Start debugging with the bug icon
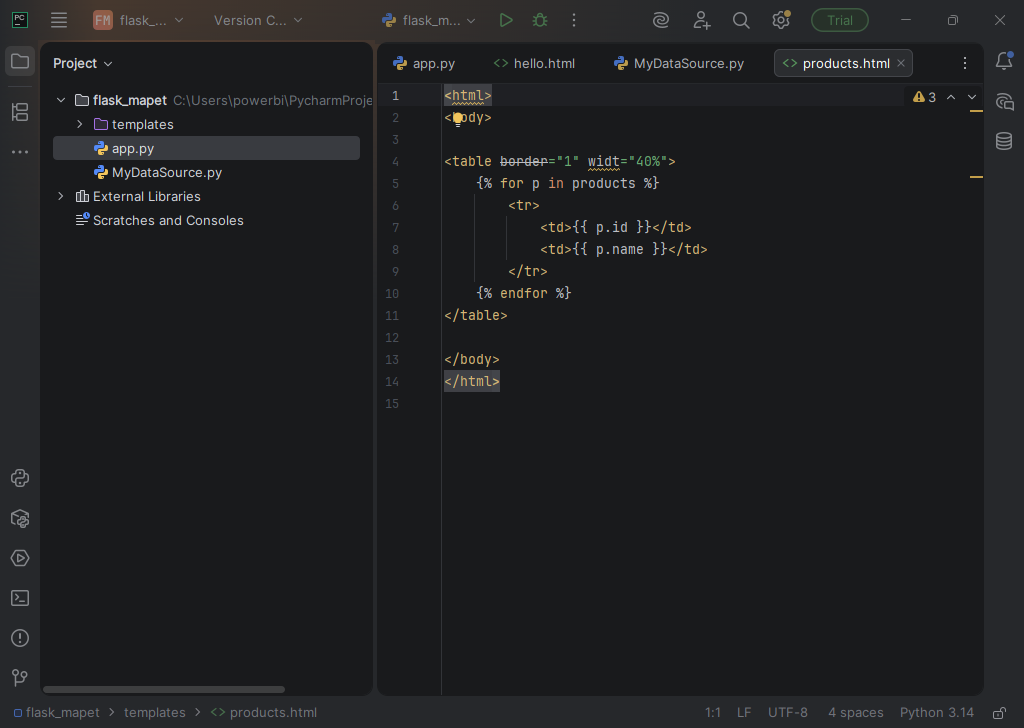Image resolution: width=1024 pixels, height=728 pixels. pyautogui.click(x=540, y=20)
